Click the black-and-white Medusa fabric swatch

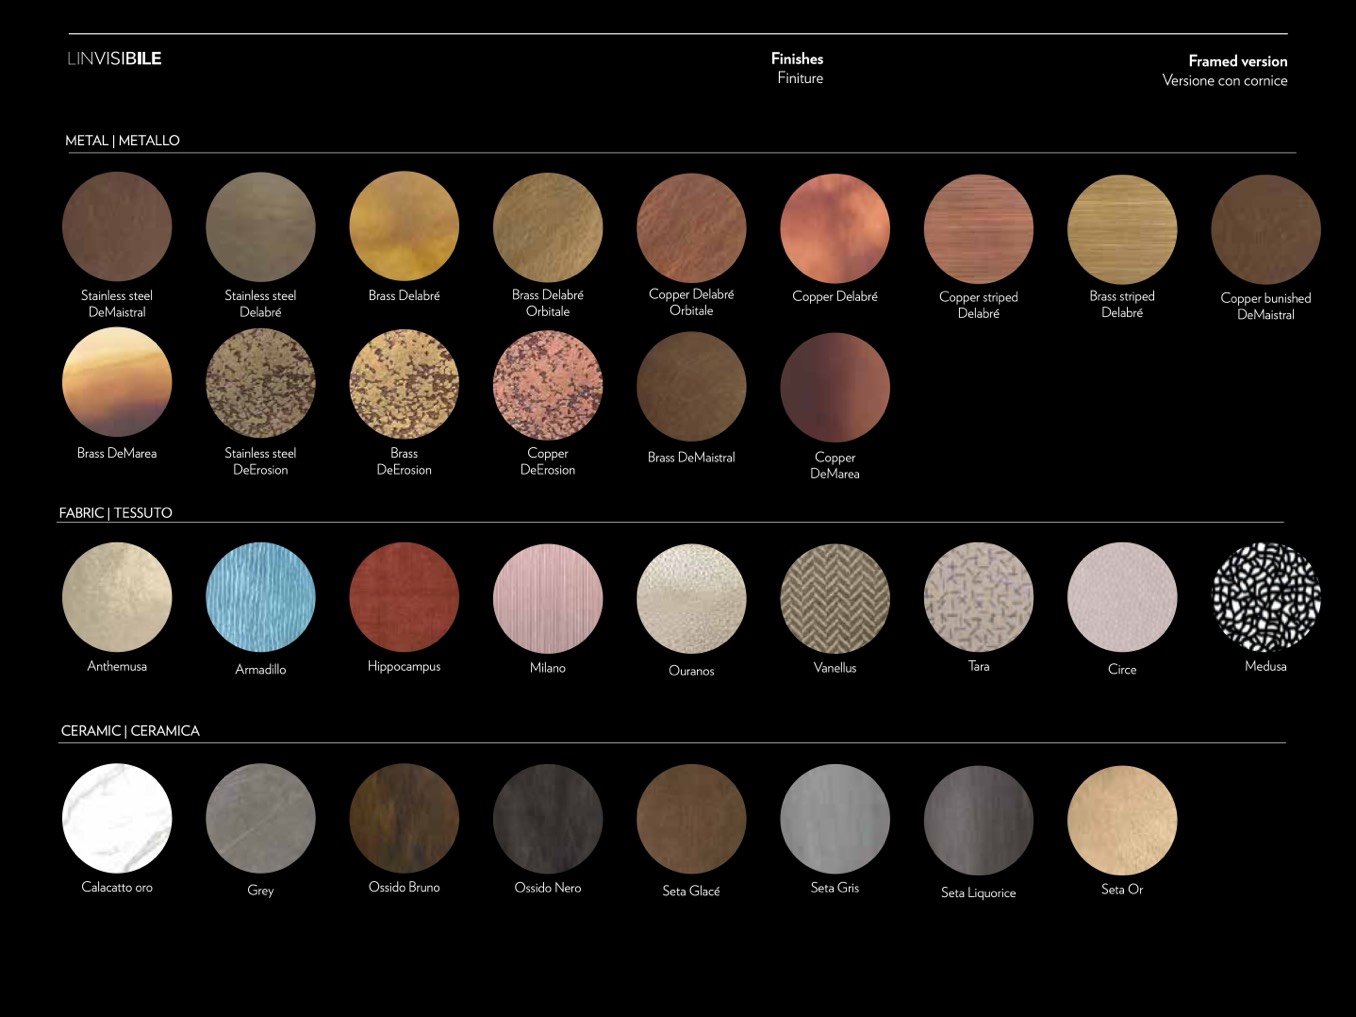coord(1265,598)
